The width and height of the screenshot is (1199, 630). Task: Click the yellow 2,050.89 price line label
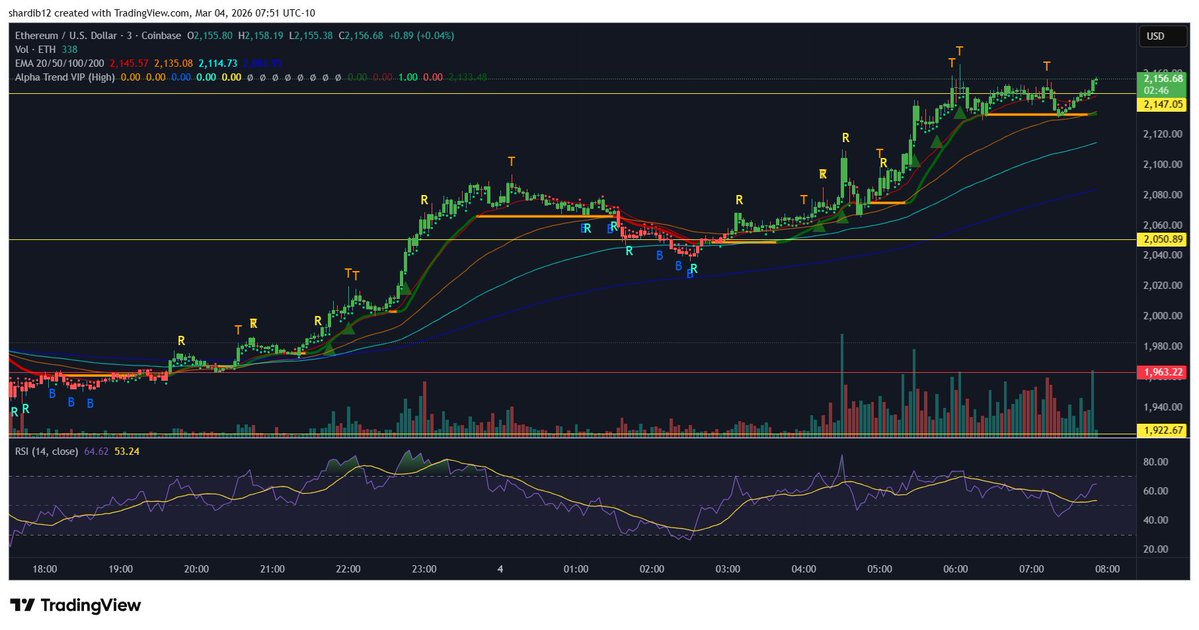click(x=1163, y=239)
